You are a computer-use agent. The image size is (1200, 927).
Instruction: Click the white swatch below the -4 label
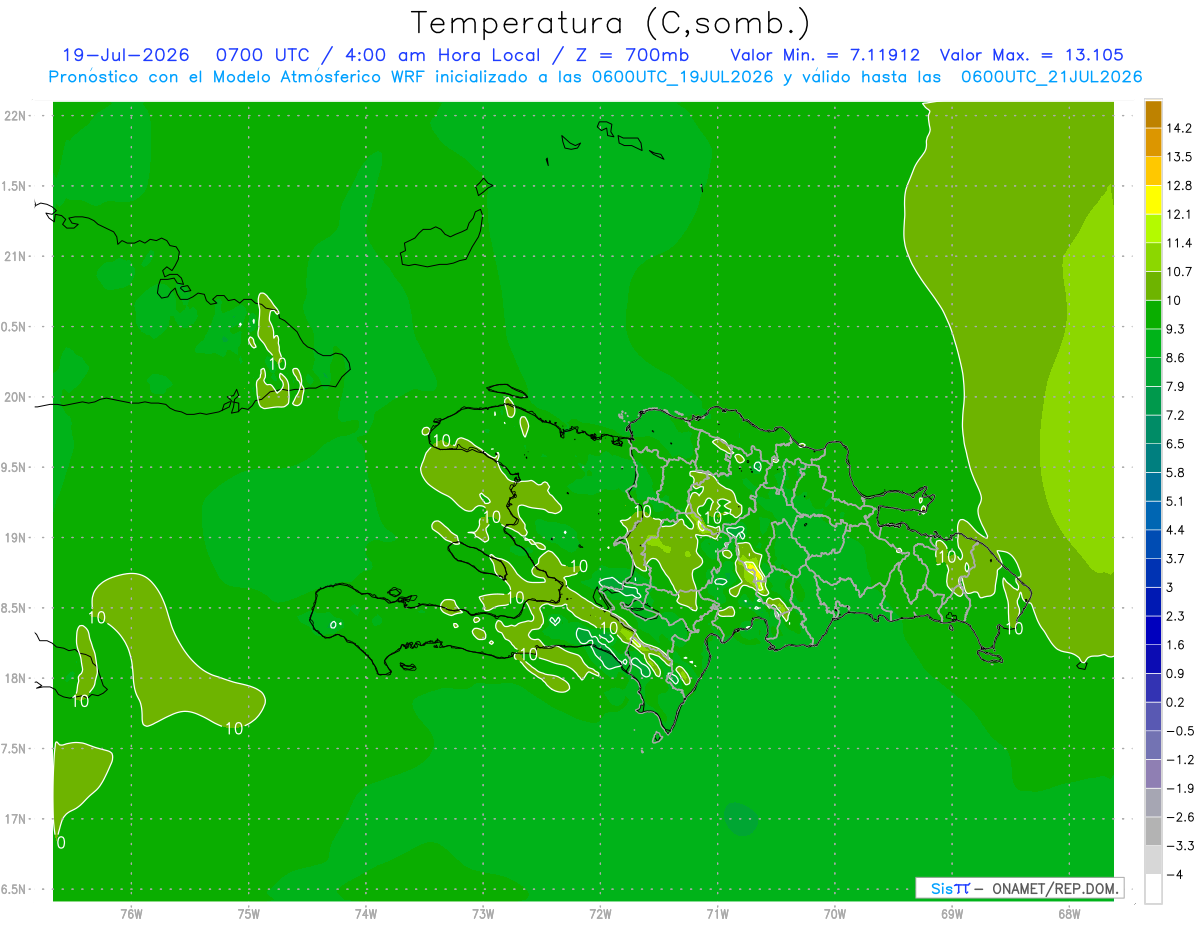(1153, 889)
